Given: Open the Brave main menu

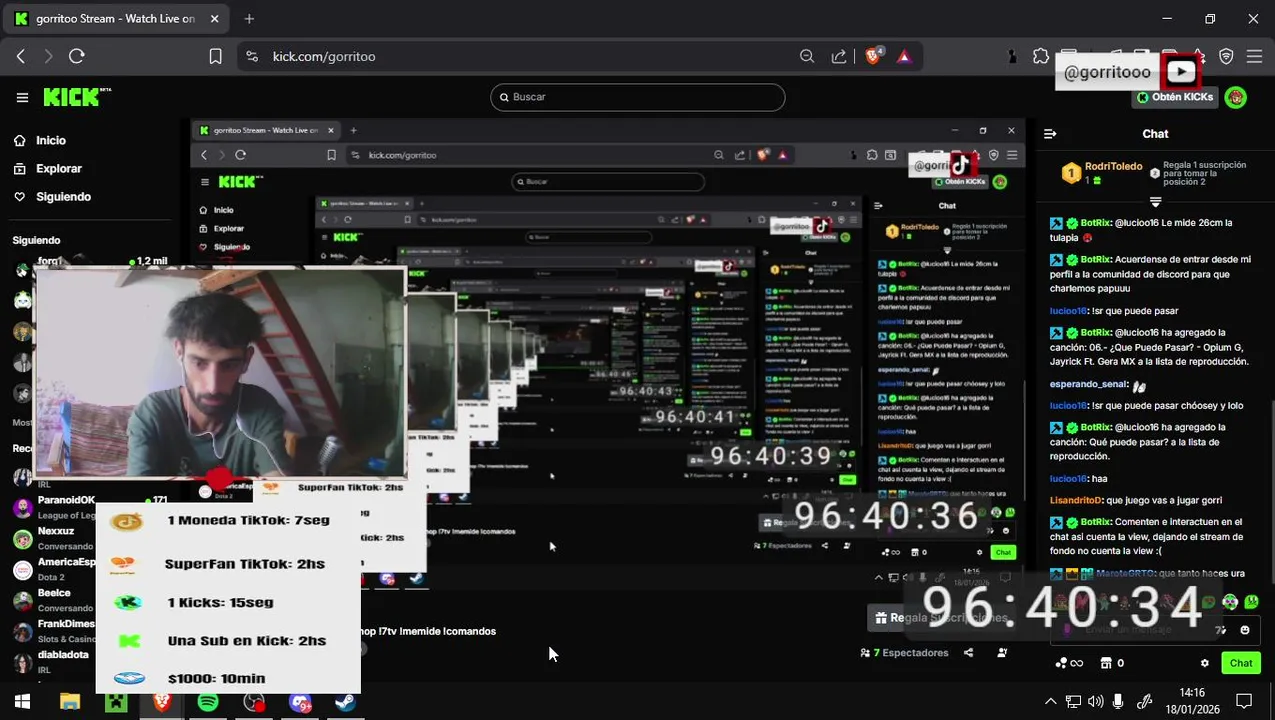Looking at the screenshot, I should coord(1254,57).
